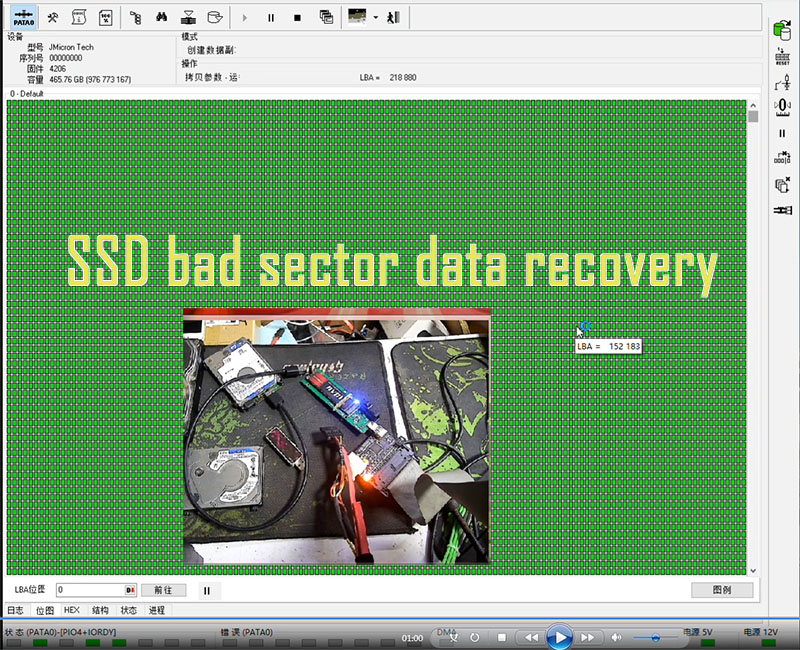Switch to the 日志 tab
Viewport: 800px width, 650px height.
(15, 610)
